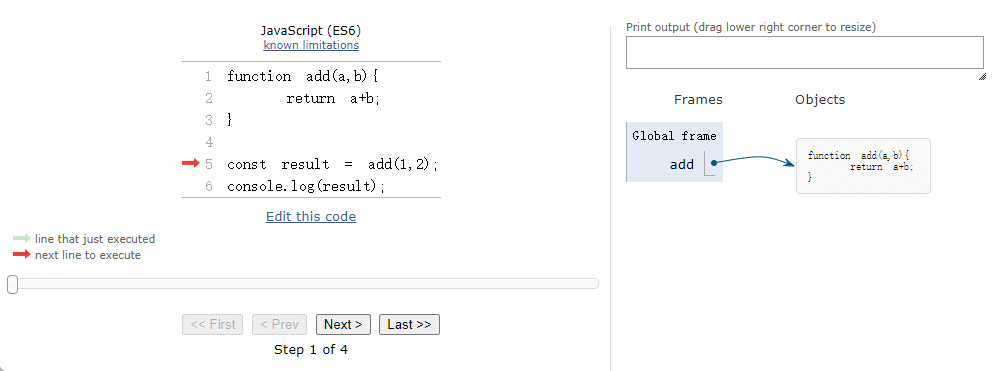The height and width of the screenshot is (371, 1004).
Task: Click the print output resize grip
Action: click(982, 77)
